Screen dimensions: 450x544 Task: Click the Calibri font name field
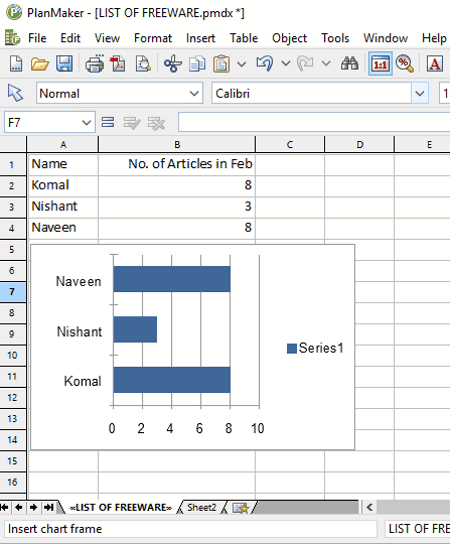coord(312,93)
